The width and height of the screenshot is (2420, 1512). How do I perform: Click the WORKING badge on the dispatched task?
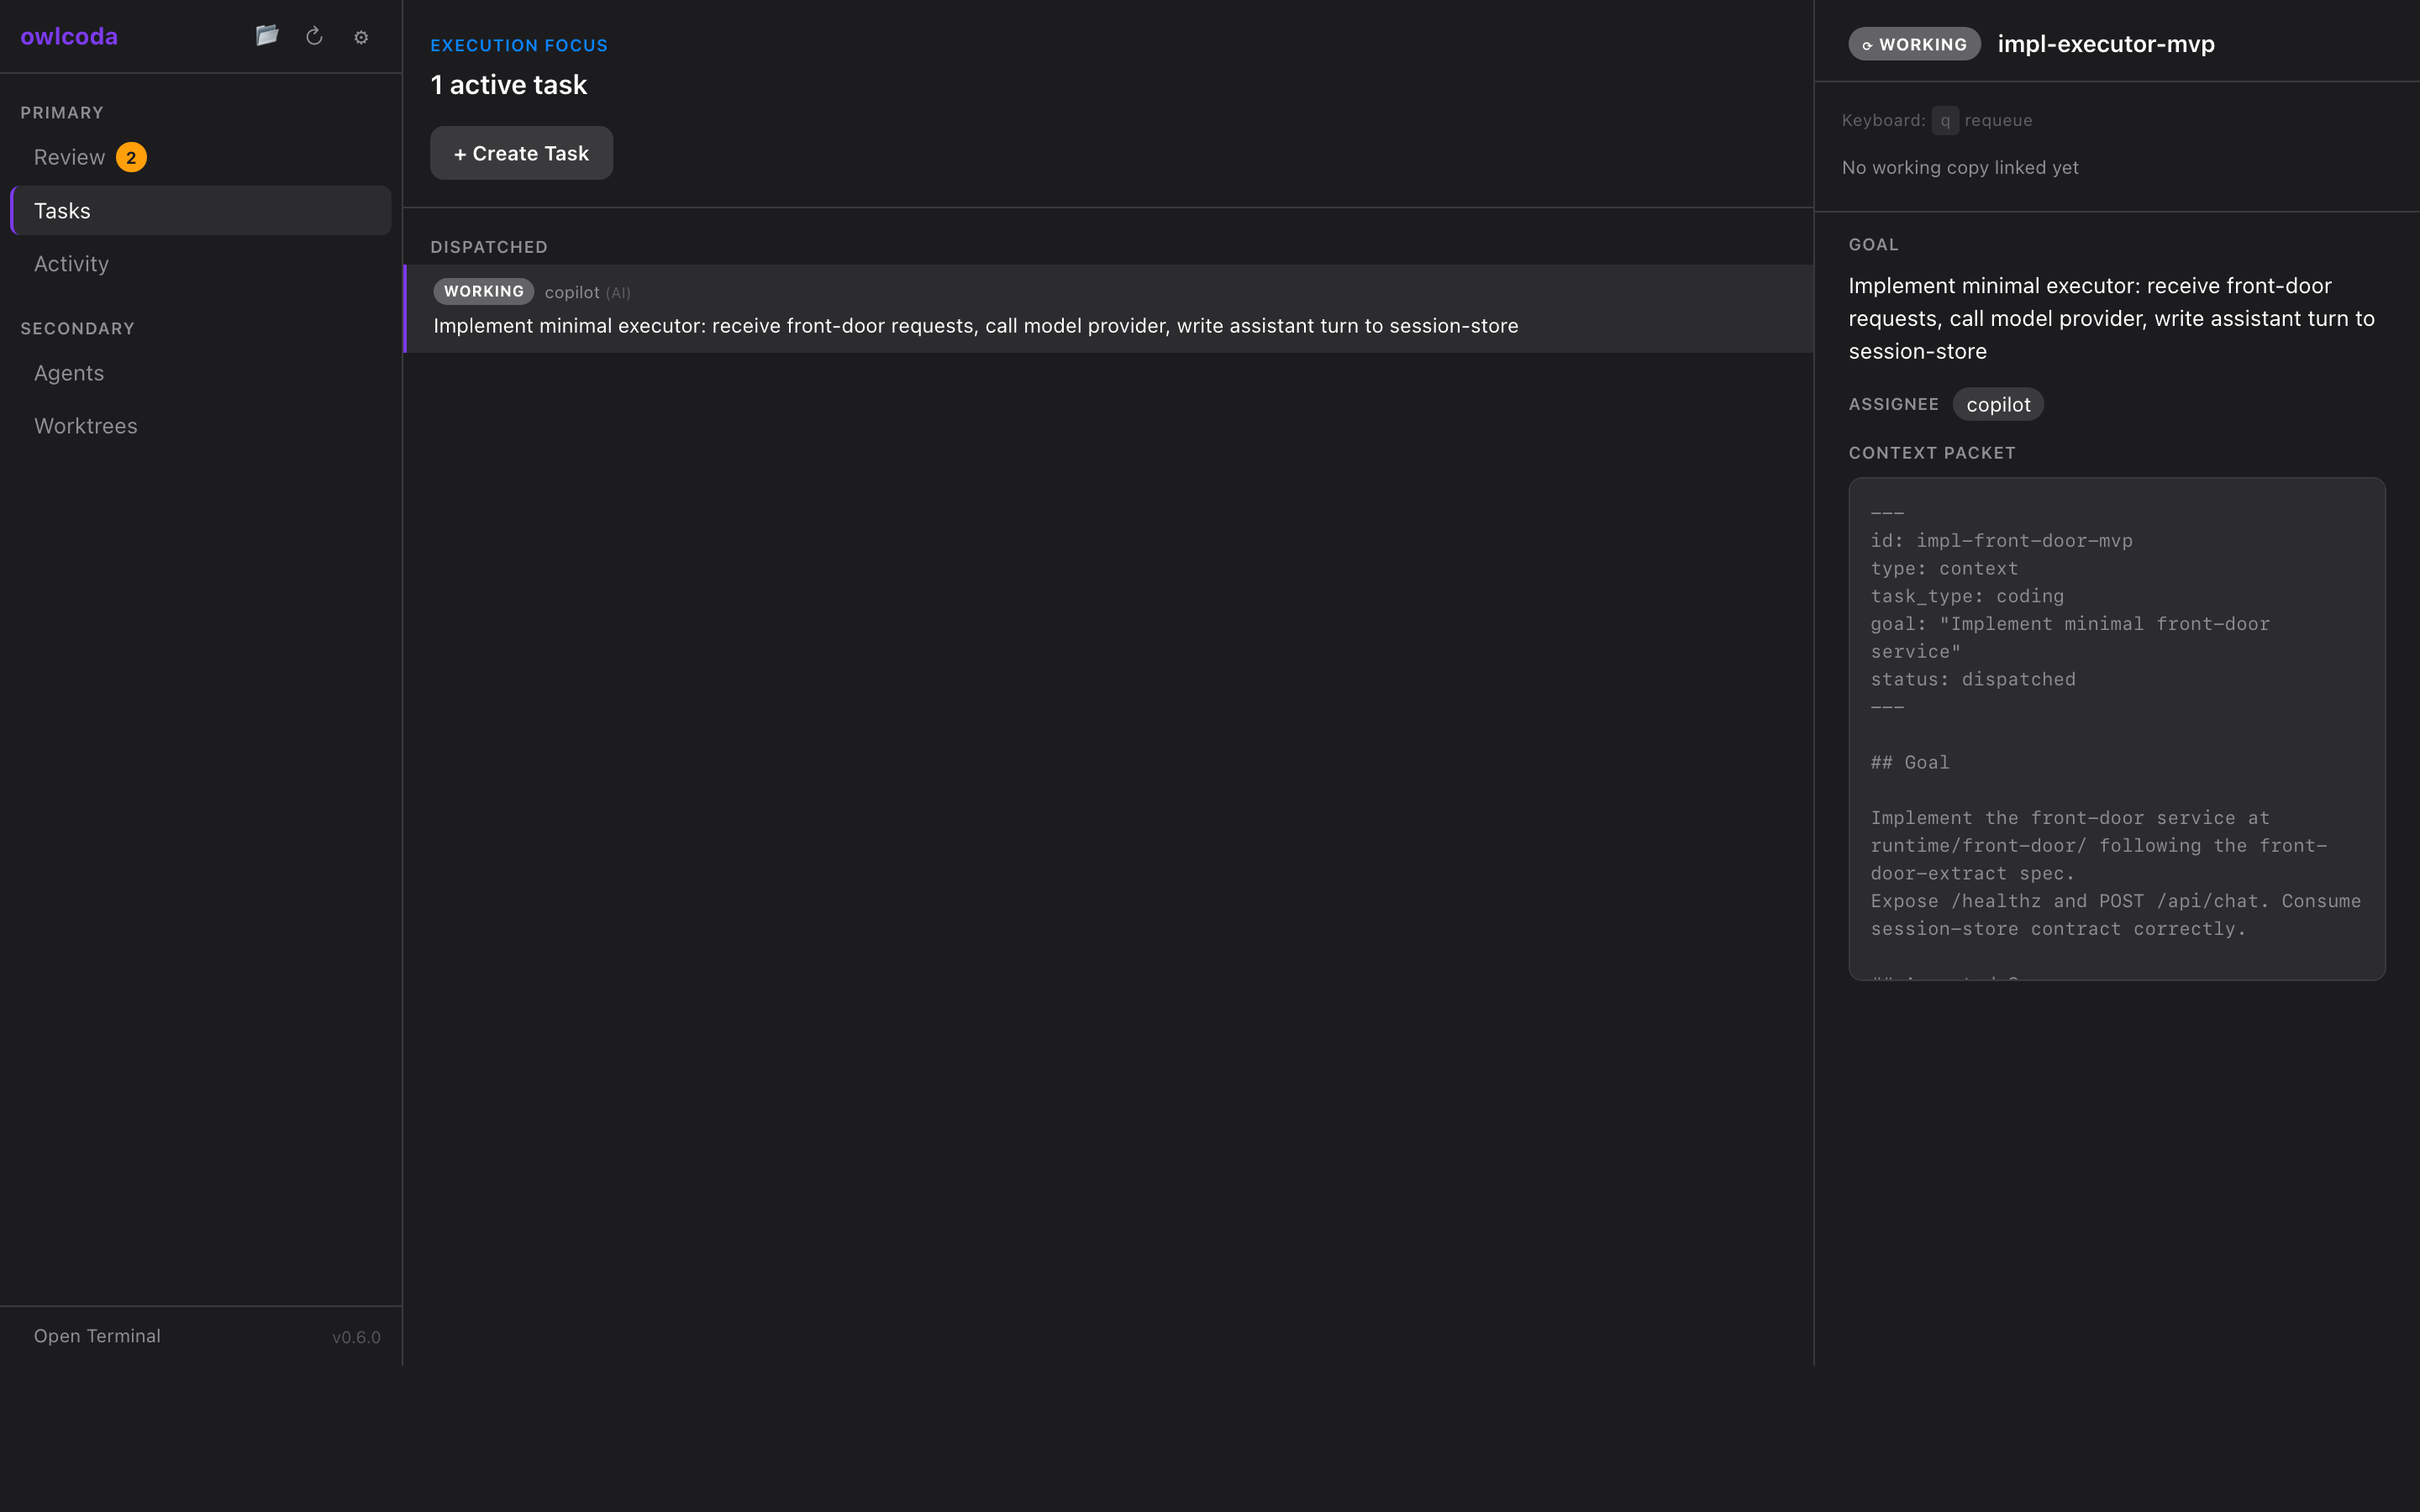(x=483, y=291)
